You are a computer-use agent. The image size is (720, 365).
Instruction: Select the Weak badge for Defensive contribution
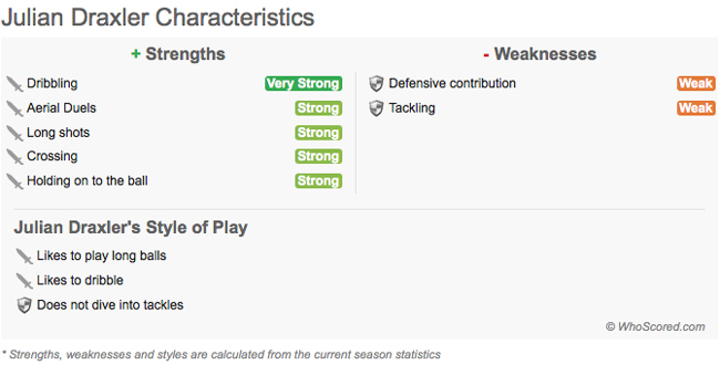[x=696, y=84]
